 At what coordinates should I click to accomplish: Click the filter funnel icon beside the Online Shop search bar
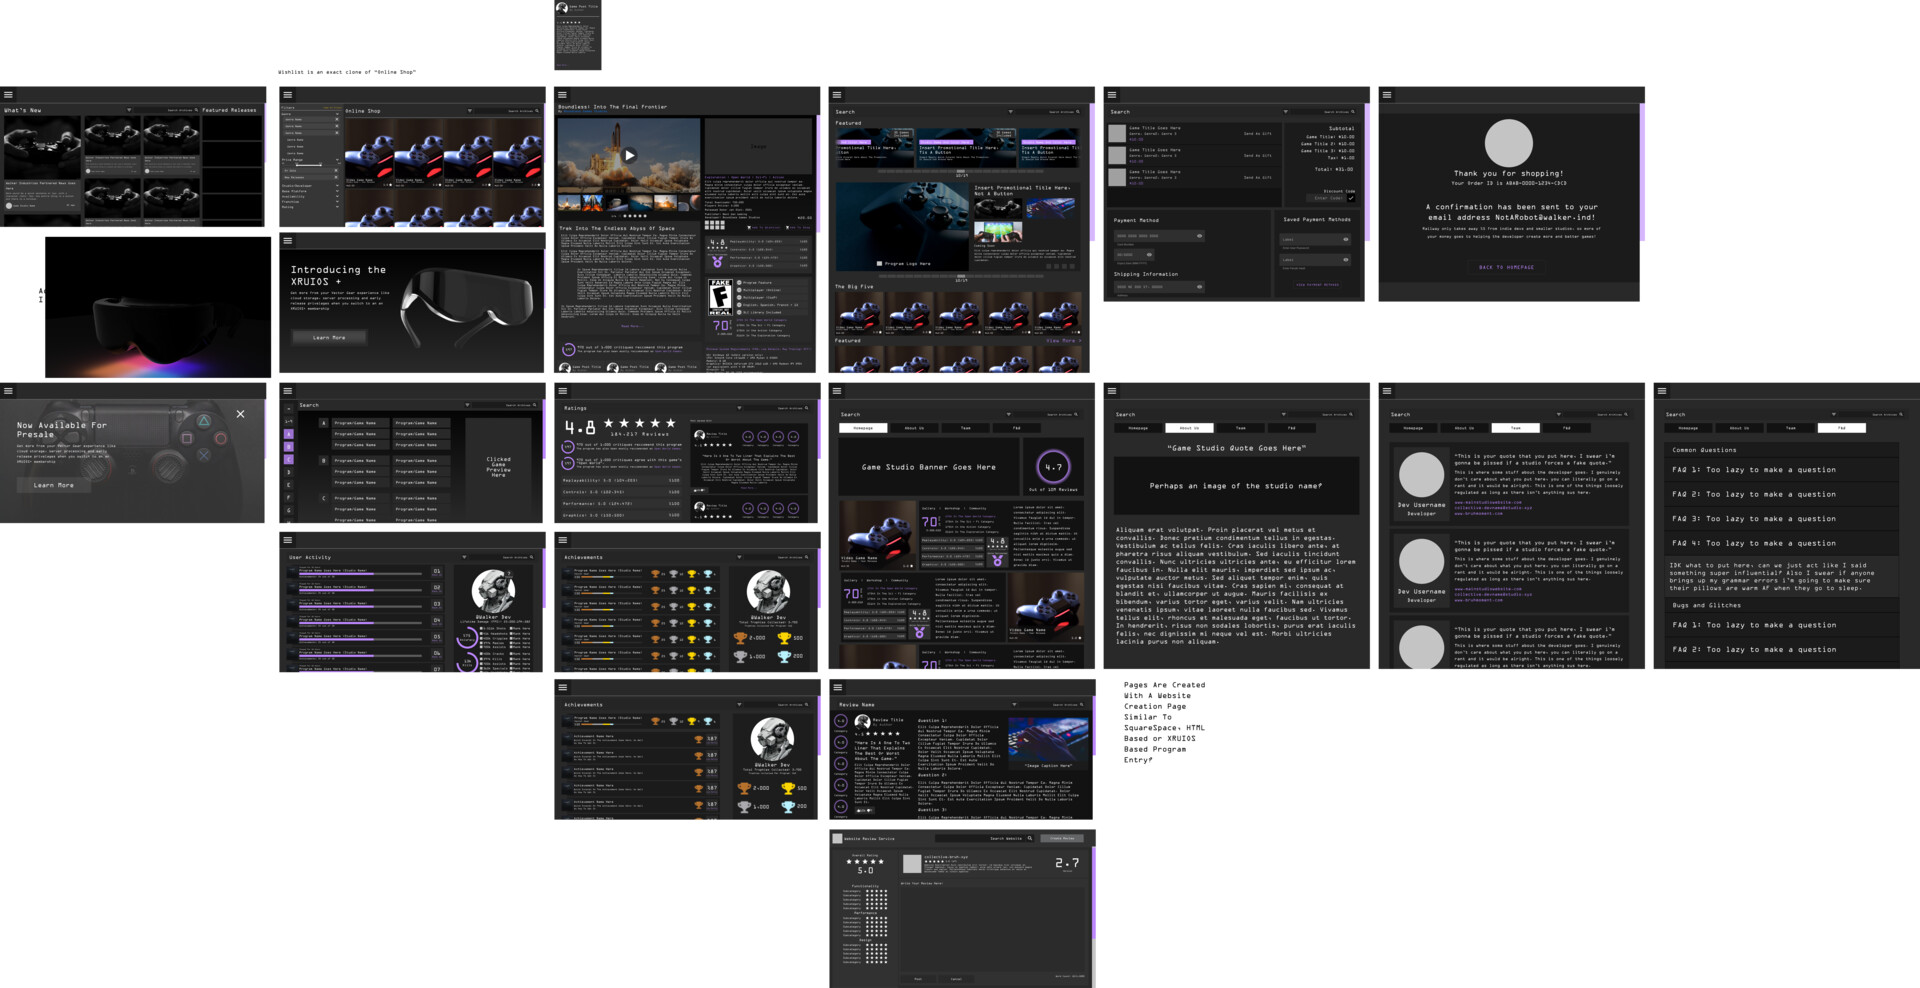pyautogui.click(x=470, y=111)
